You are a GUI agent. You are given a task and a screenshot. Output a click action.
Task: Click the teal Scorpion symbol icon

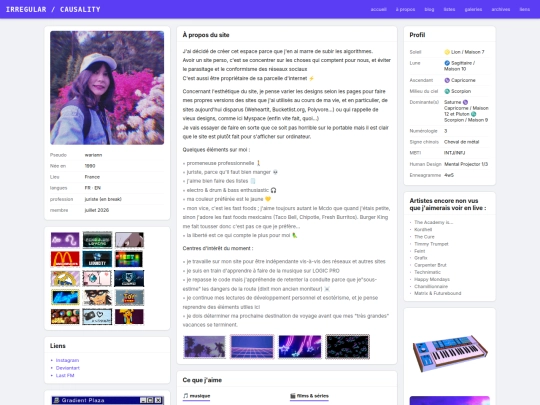click(x=447, y=91)
